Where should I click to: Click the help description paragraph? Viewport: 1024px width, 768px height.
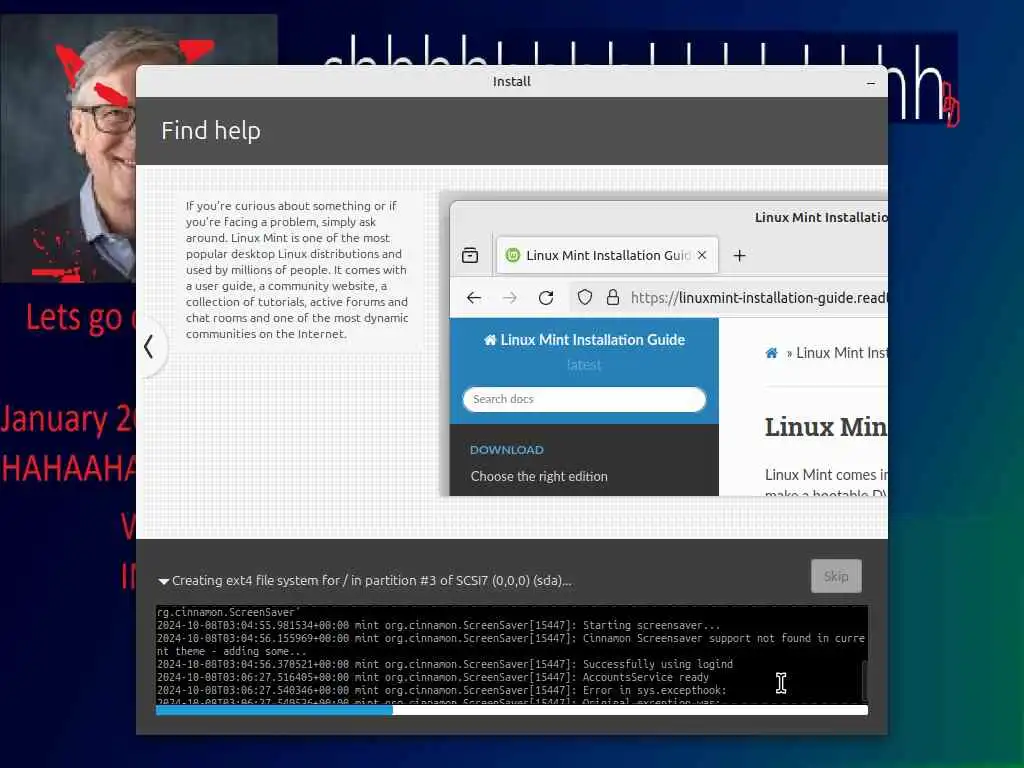click(x=296, y=270)
